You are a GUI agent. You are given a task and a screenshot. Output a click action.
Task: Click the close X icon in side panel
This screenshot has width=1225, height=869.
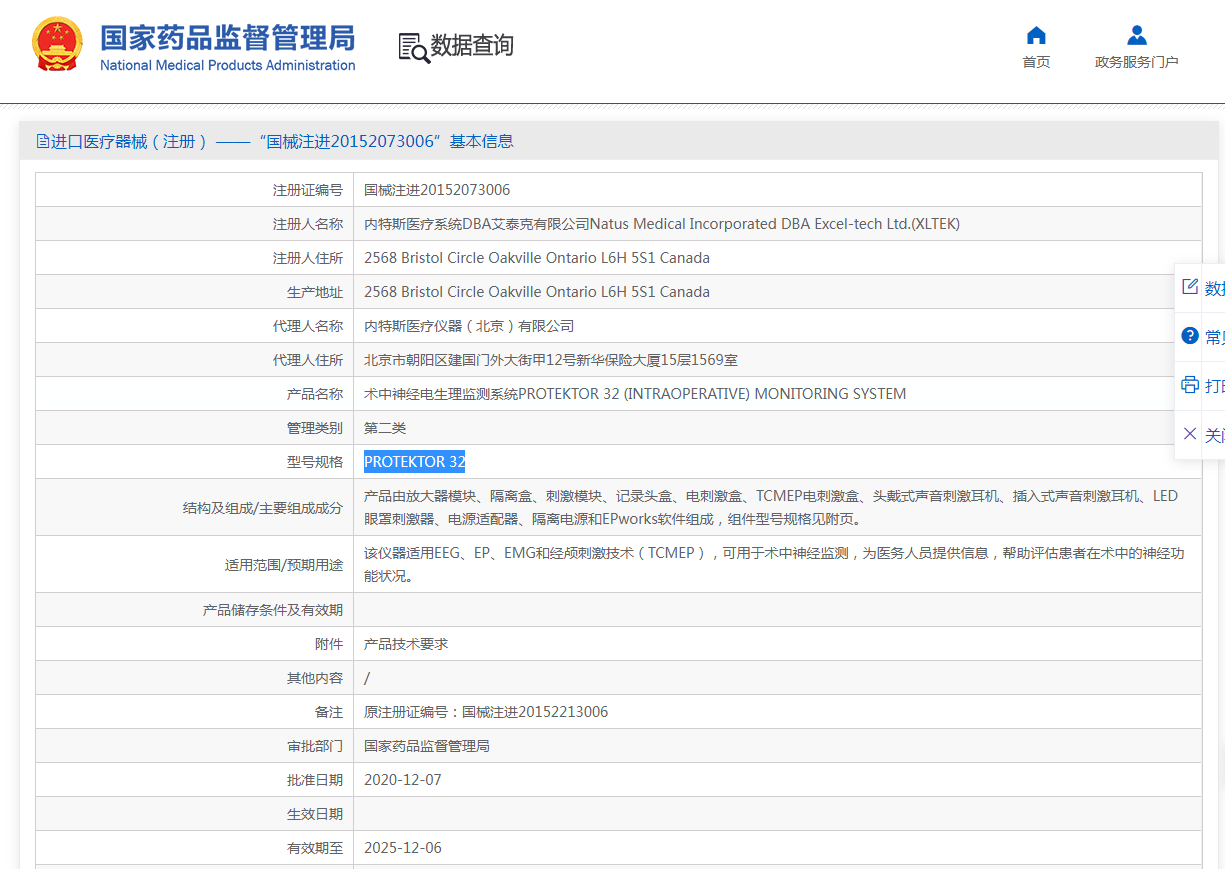pos(1190,434)
